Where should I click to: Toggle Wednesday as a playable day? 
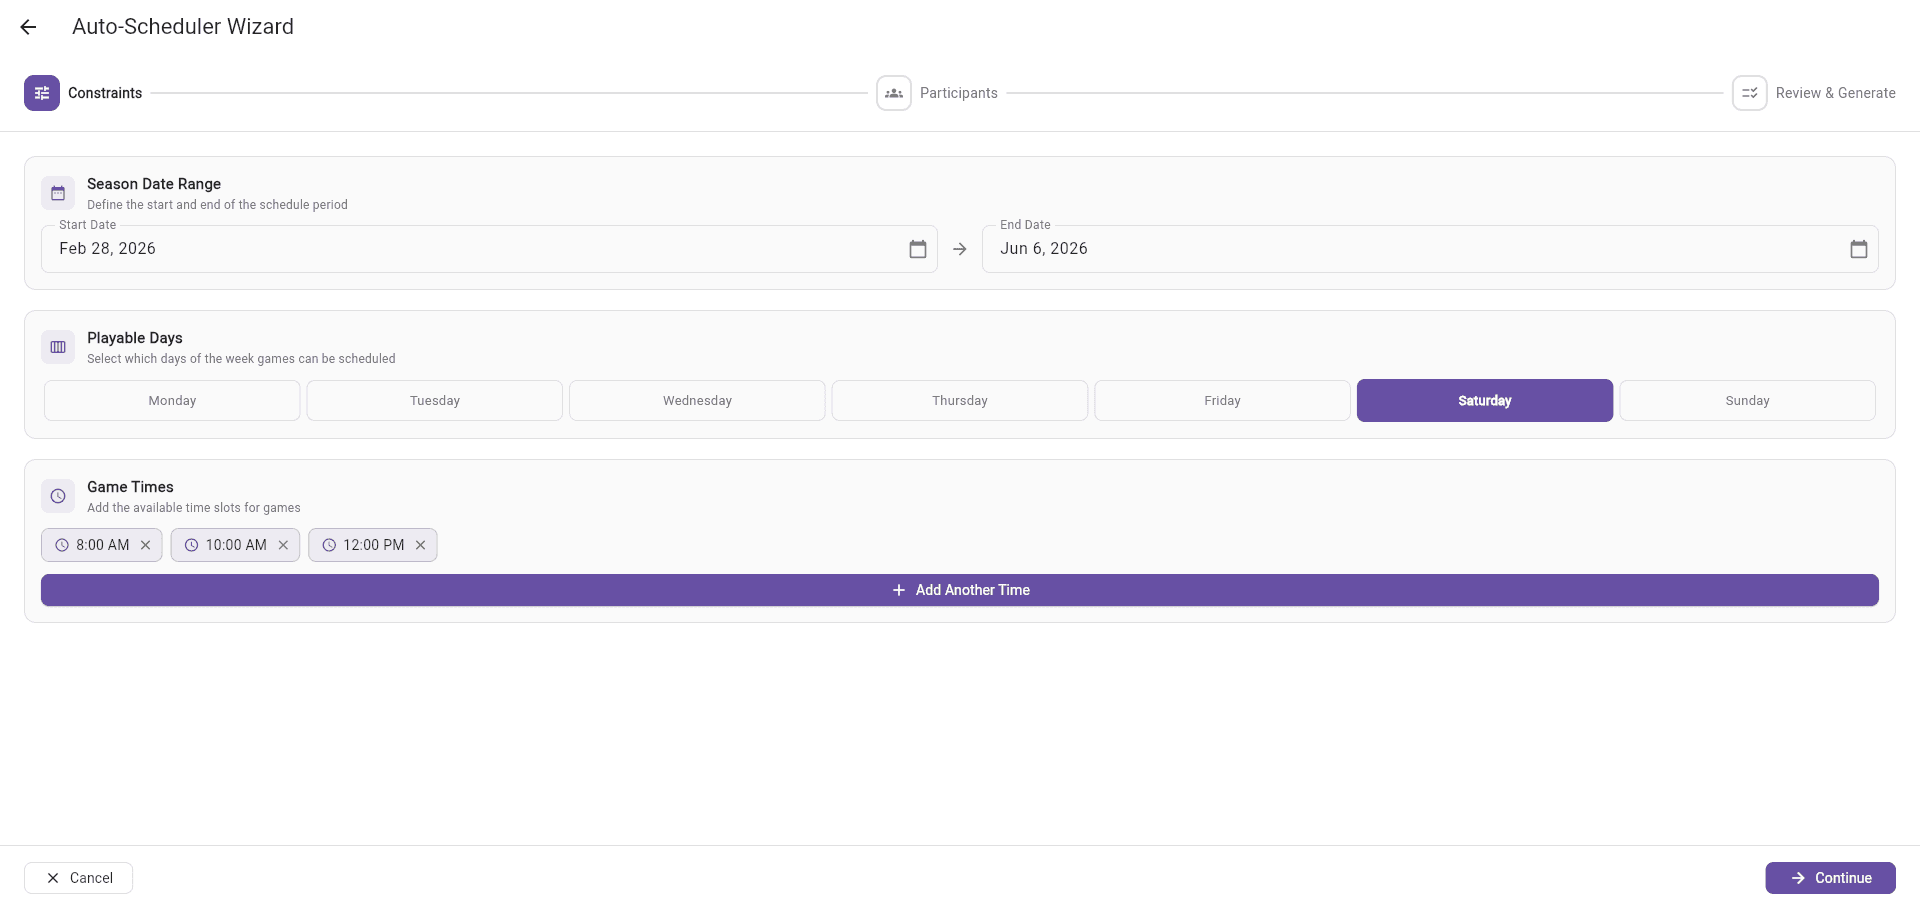point(697,400)
